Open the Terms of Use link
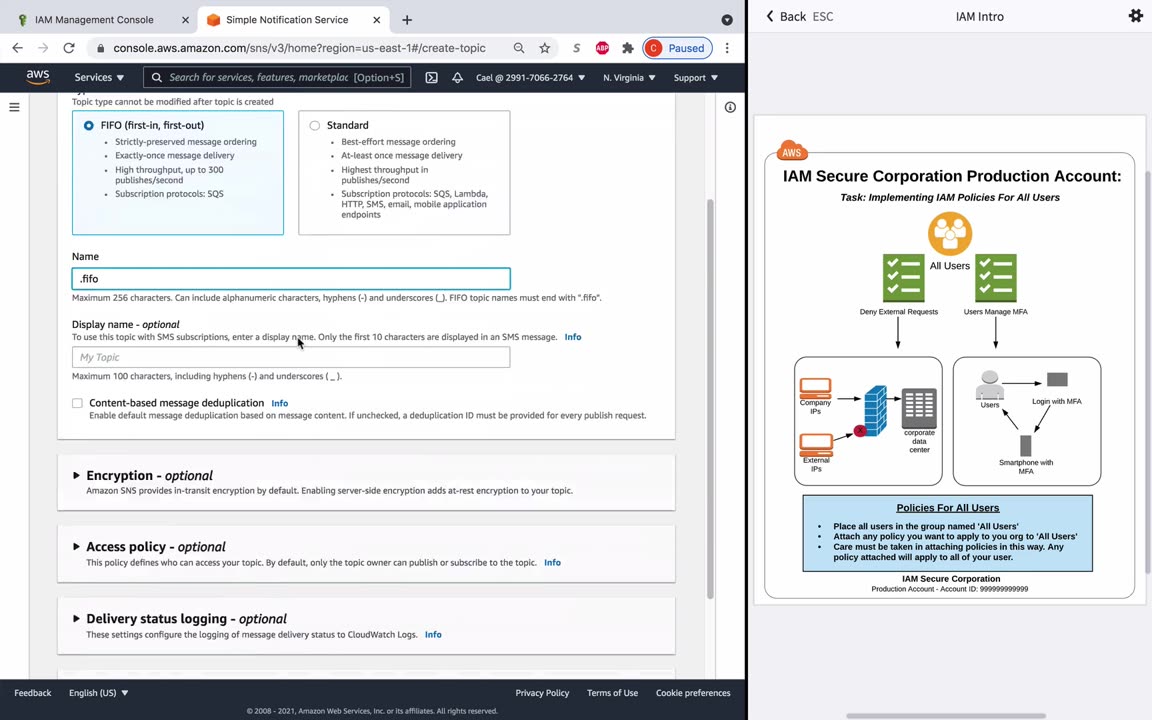This screenshot has width=1152, height=720. point(612,693)
